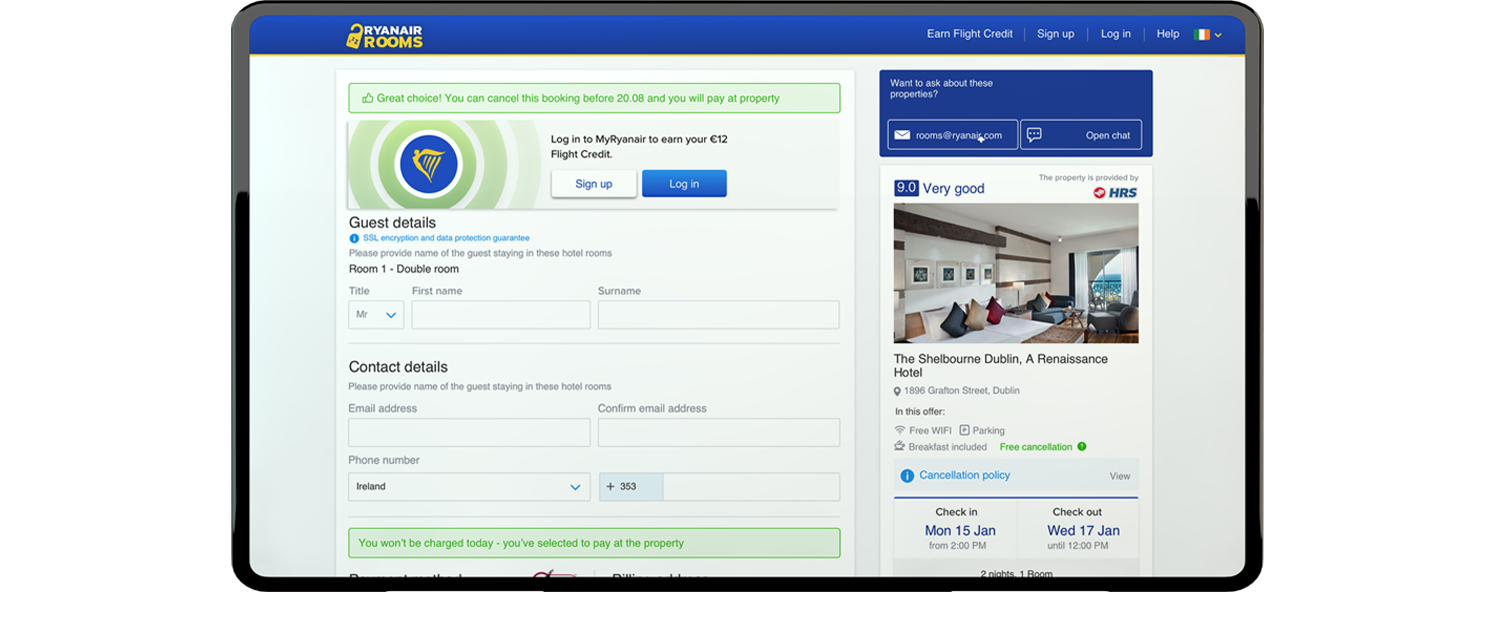Open the Help menu item
The image size is (1492, 639).
click(1168, 34)
